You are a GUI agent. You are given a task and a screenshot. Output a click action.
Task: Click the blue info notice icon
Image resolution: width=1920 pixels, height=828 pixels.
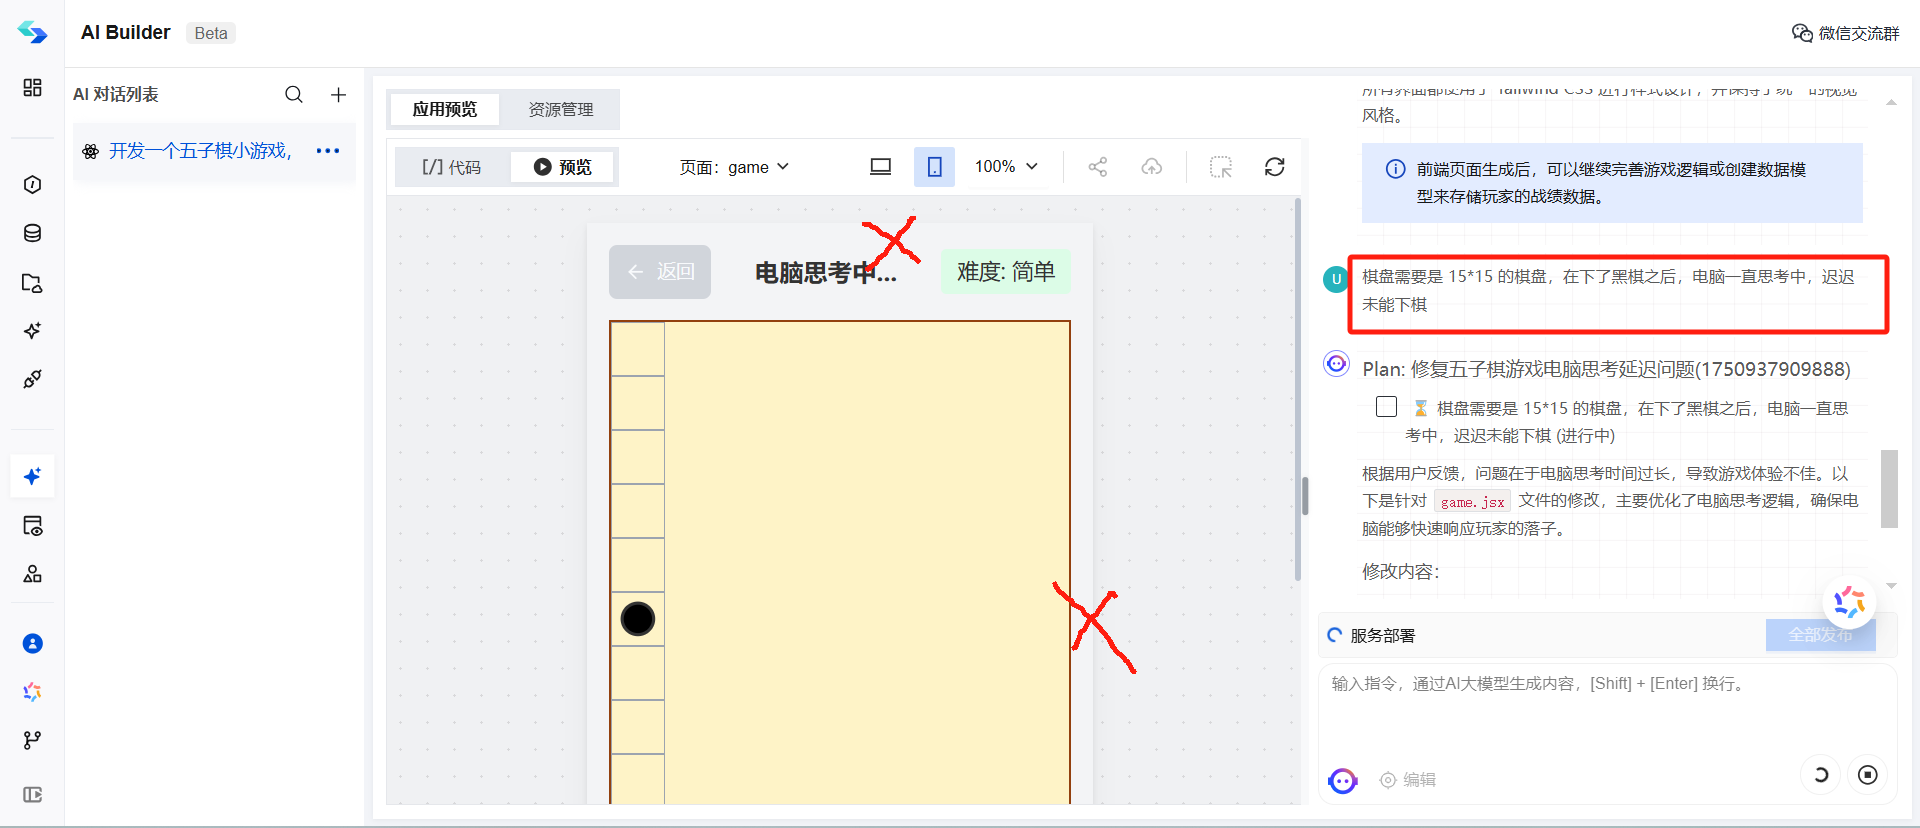click(x=1395, y=169)
